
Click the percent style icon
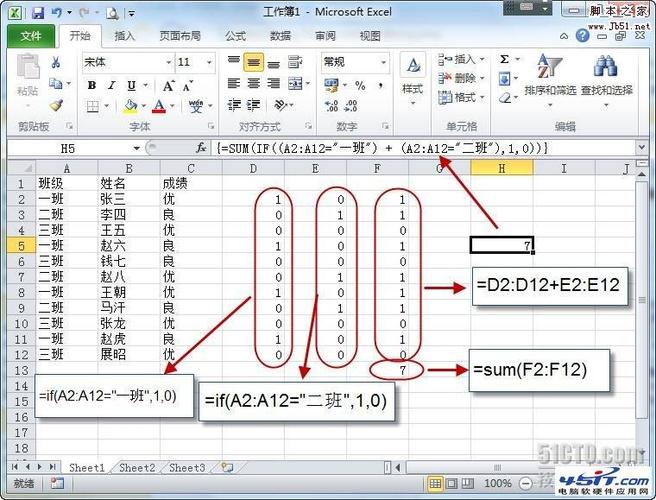click(x=360, y=85)
